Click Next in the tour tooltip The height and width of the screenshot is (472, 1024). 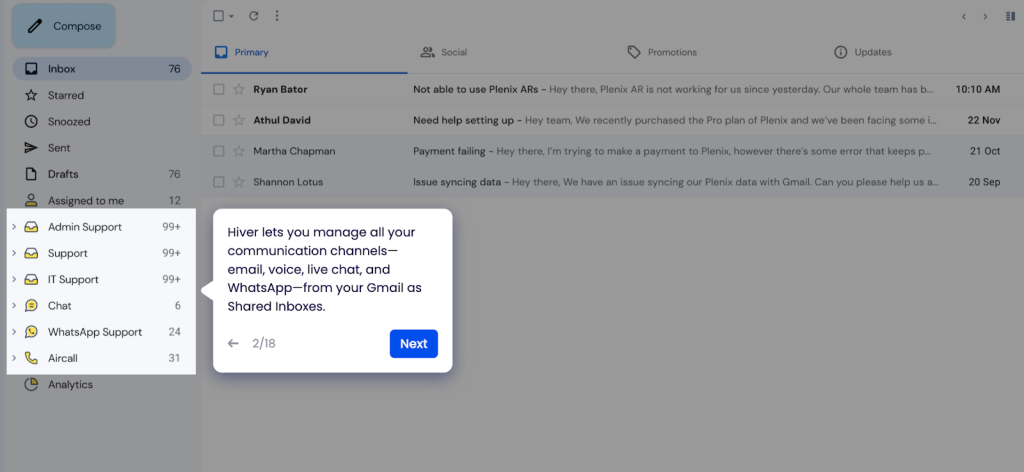pyautogui.click(x=413, y=343)
